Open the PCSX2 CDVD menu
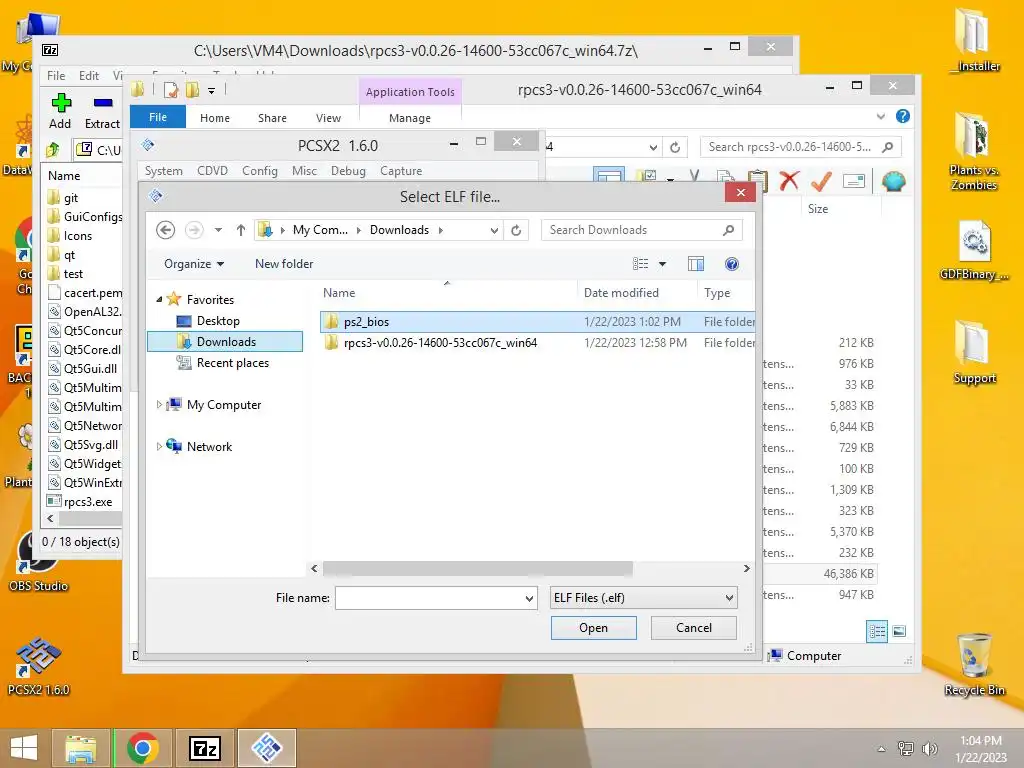This screenshot has height=768, width=1024. pyautogui.click(x=212, y=170)
